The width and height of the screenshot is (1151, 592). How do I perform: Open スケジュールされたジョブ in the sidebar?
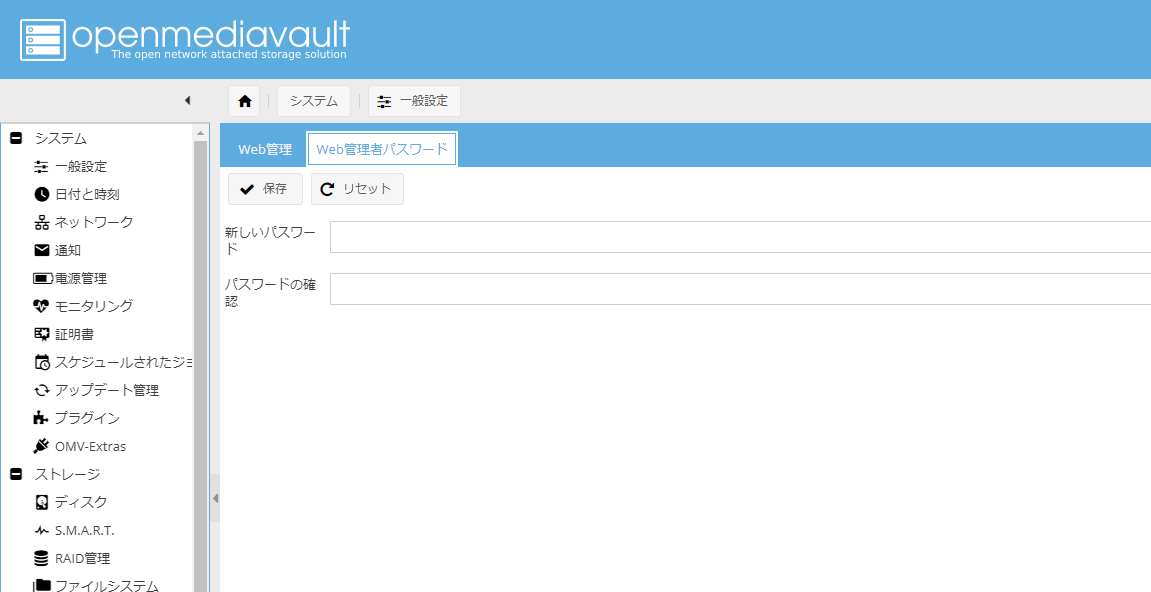[113, 362]
